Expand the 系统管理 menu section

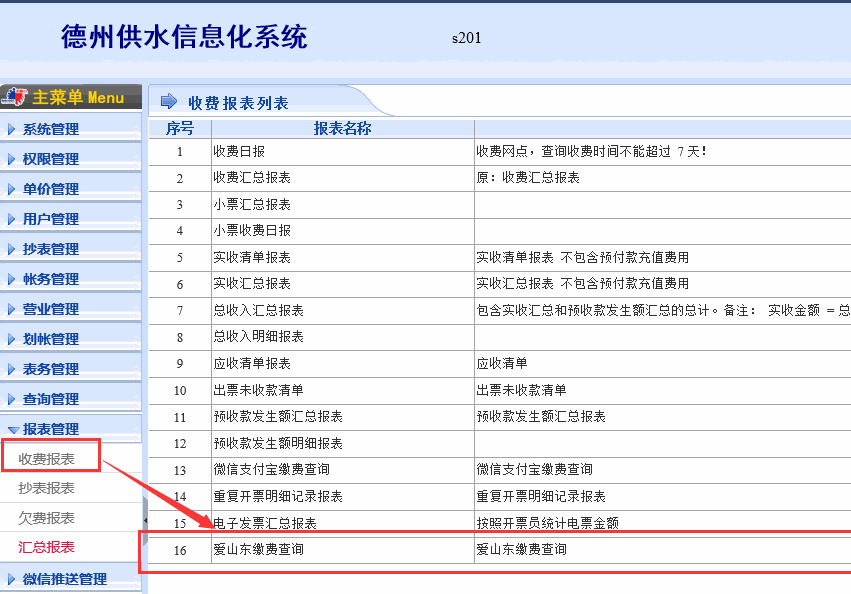[x=51, y=129]
